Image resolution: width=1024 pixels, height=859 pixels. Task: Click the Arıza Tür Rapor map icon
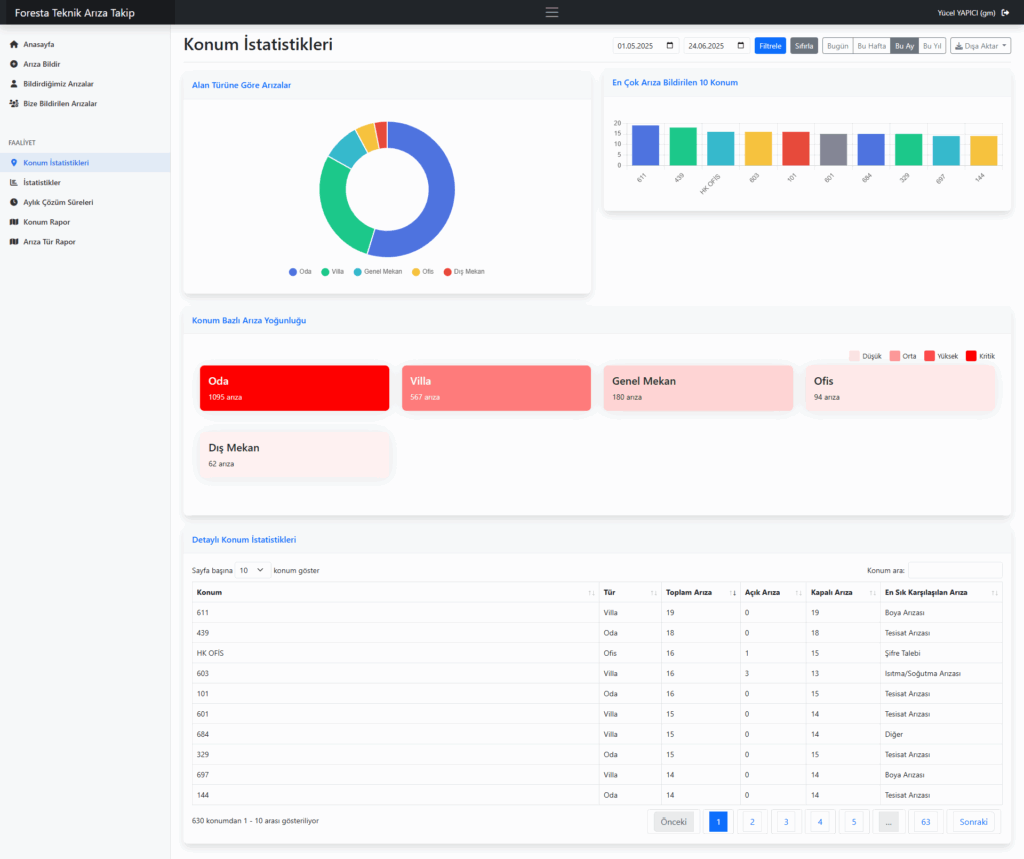tap(14, 242)
